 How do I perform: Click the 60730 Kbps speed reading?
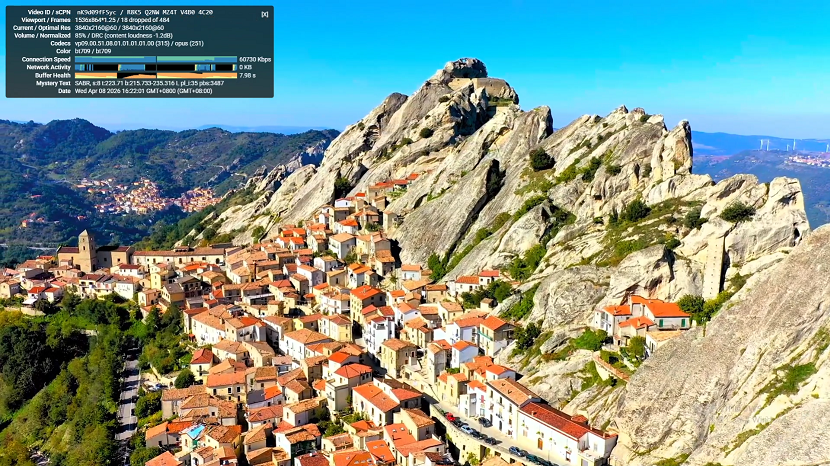[x=255, y=60]
